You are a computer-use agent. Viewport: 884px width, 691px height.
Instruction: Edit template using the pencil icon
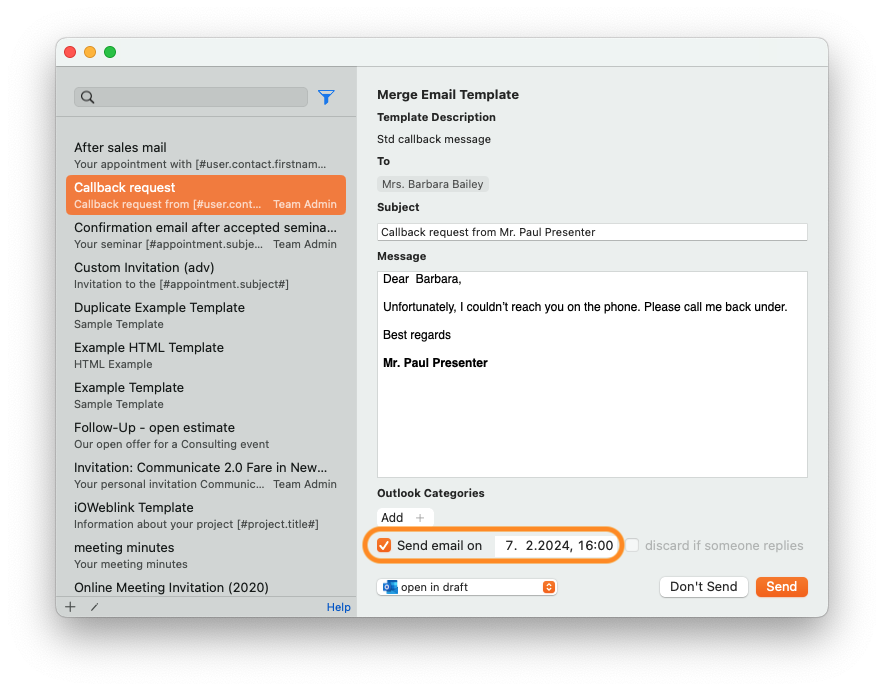point(94,607)
